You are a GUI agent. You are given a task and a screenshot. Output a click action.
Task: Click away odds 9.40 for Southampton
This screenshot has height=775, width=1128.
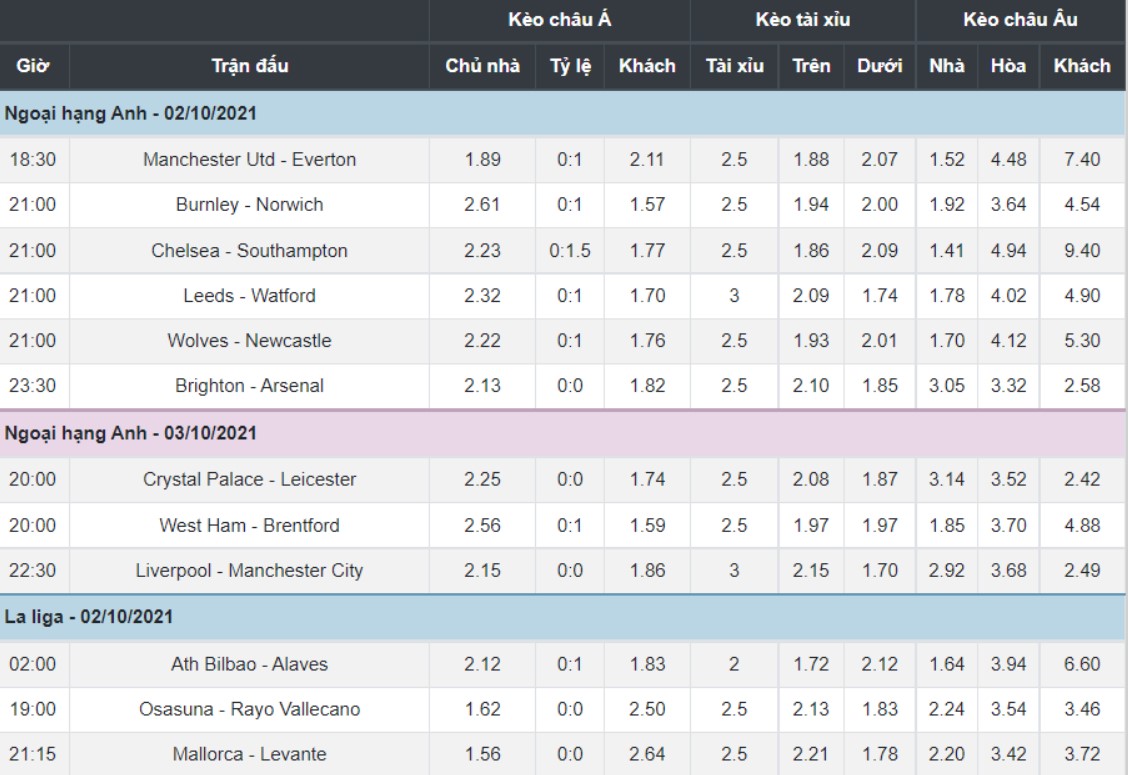tap(1082, 250)
